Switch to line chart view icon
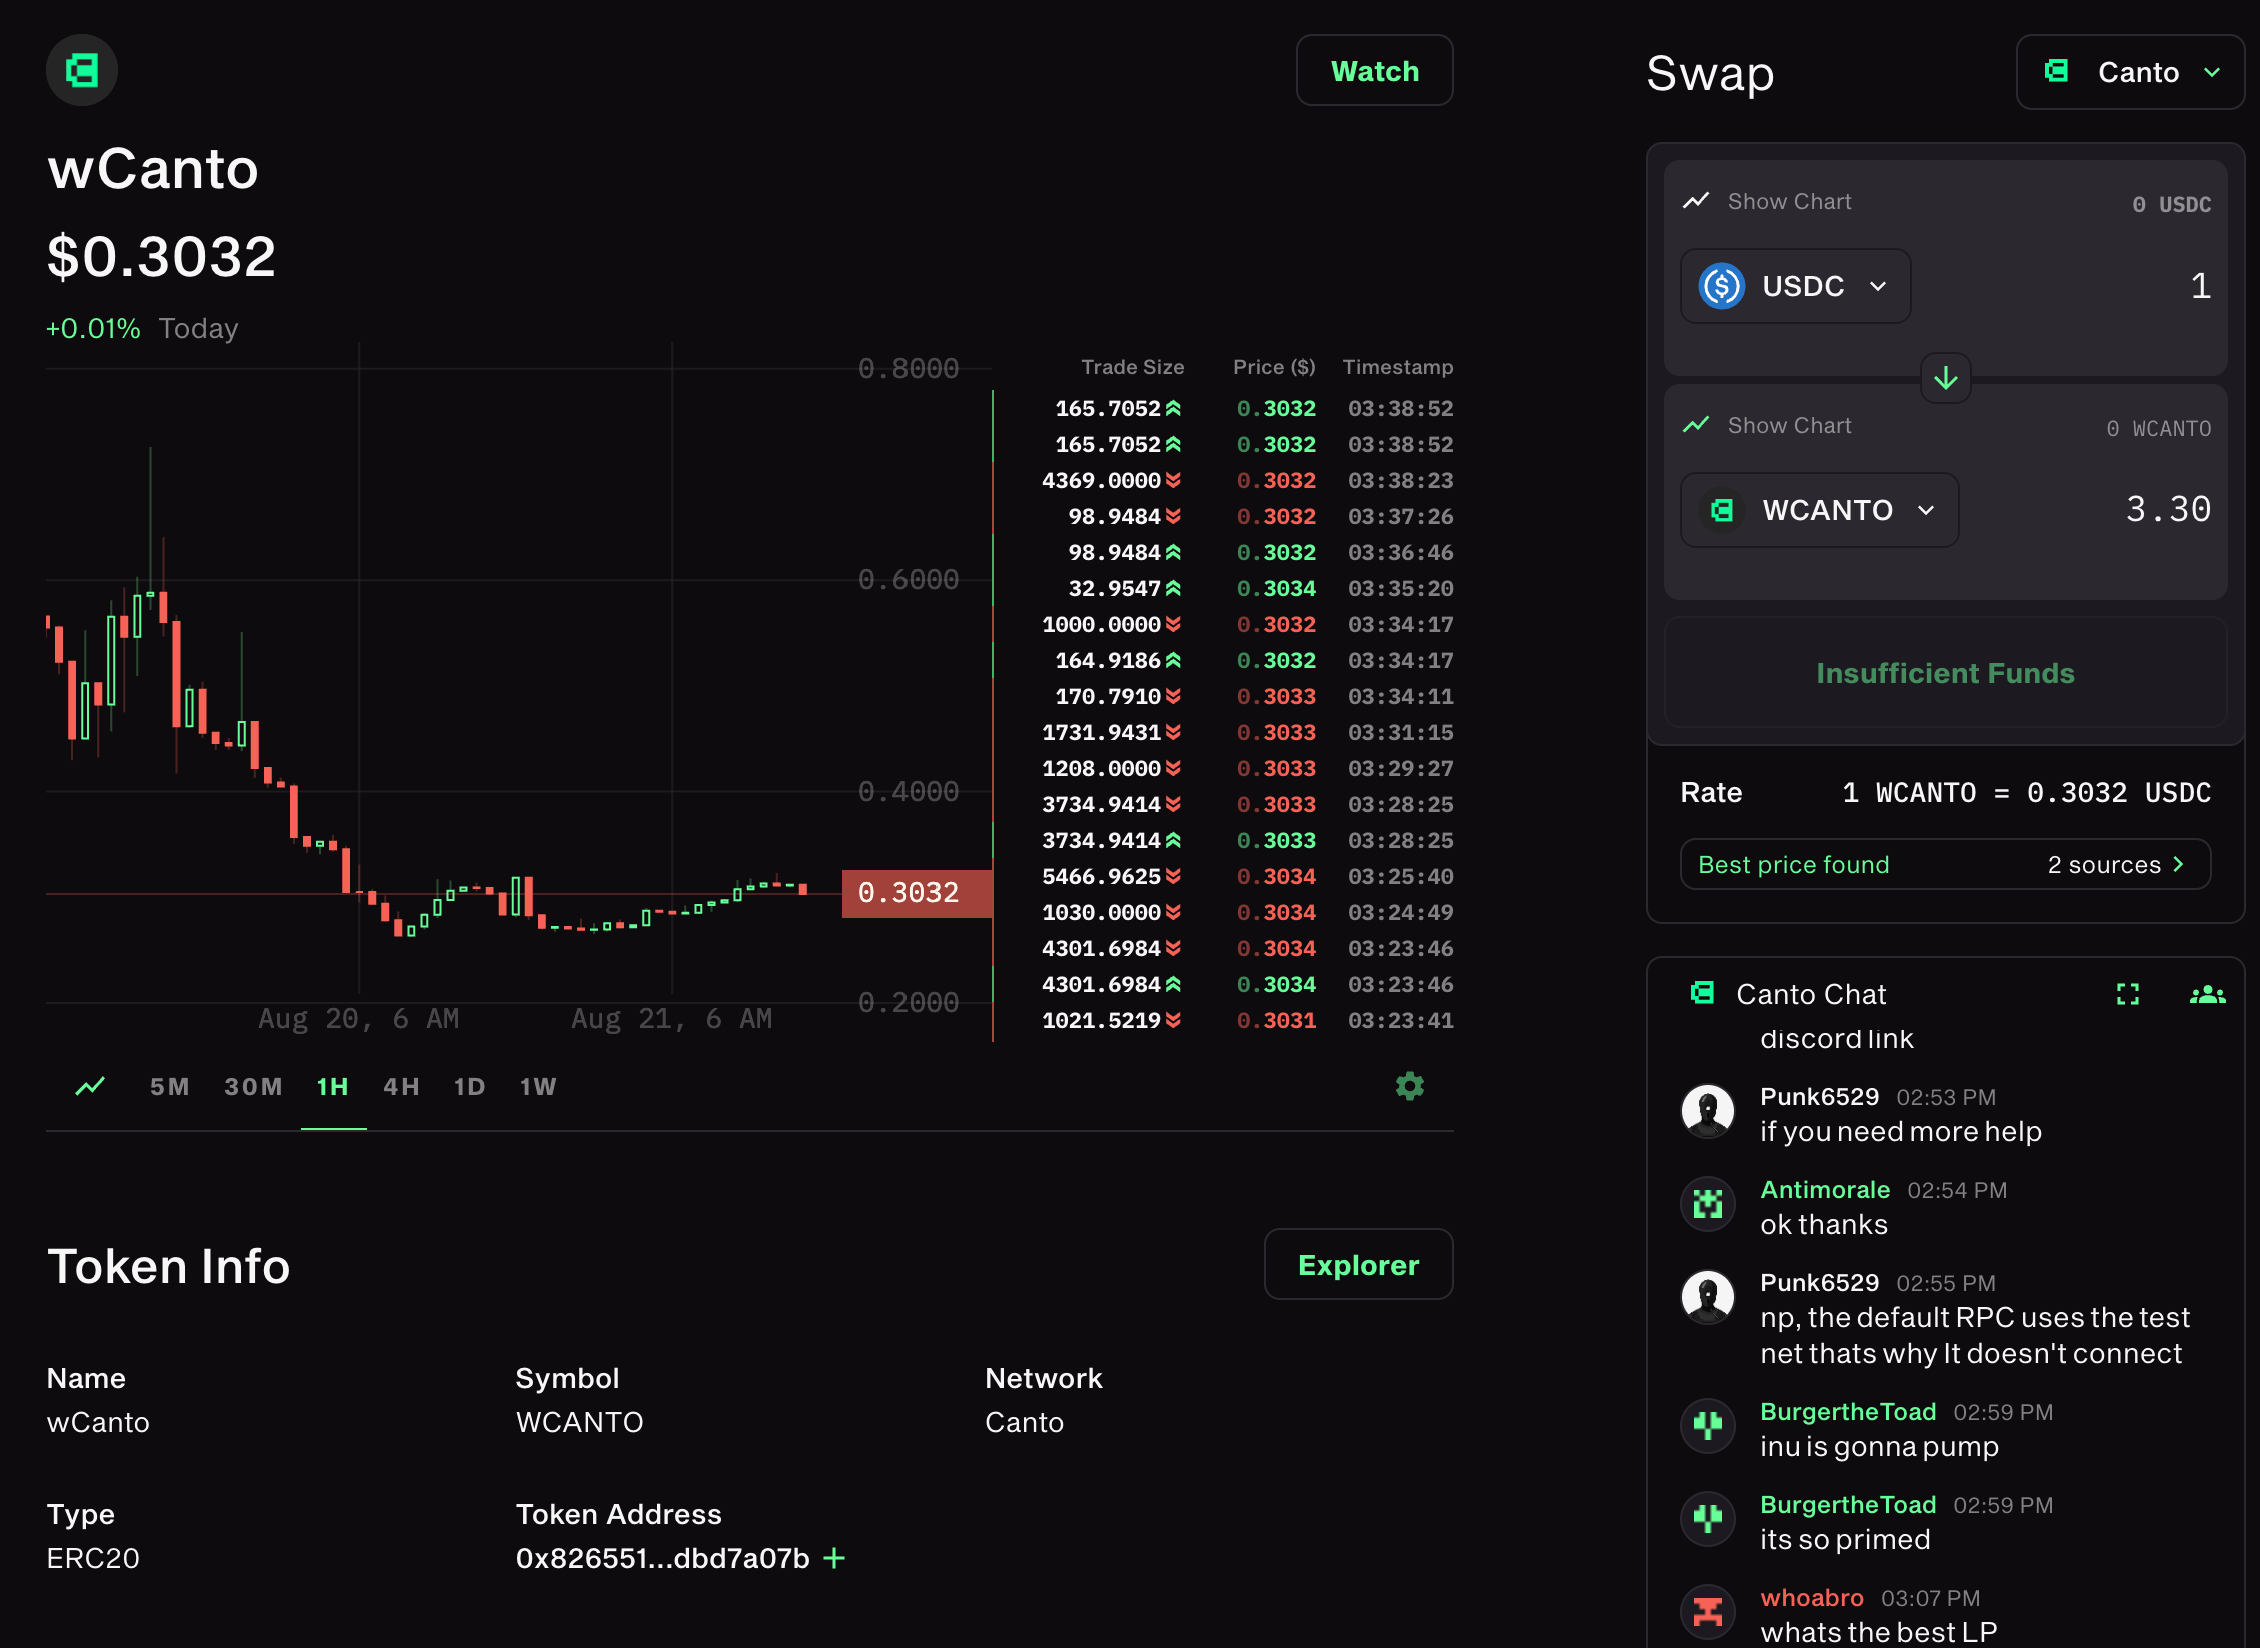Viewport: 2260px width, 1648px height. pyautogui.click(x=90, y=1086)
